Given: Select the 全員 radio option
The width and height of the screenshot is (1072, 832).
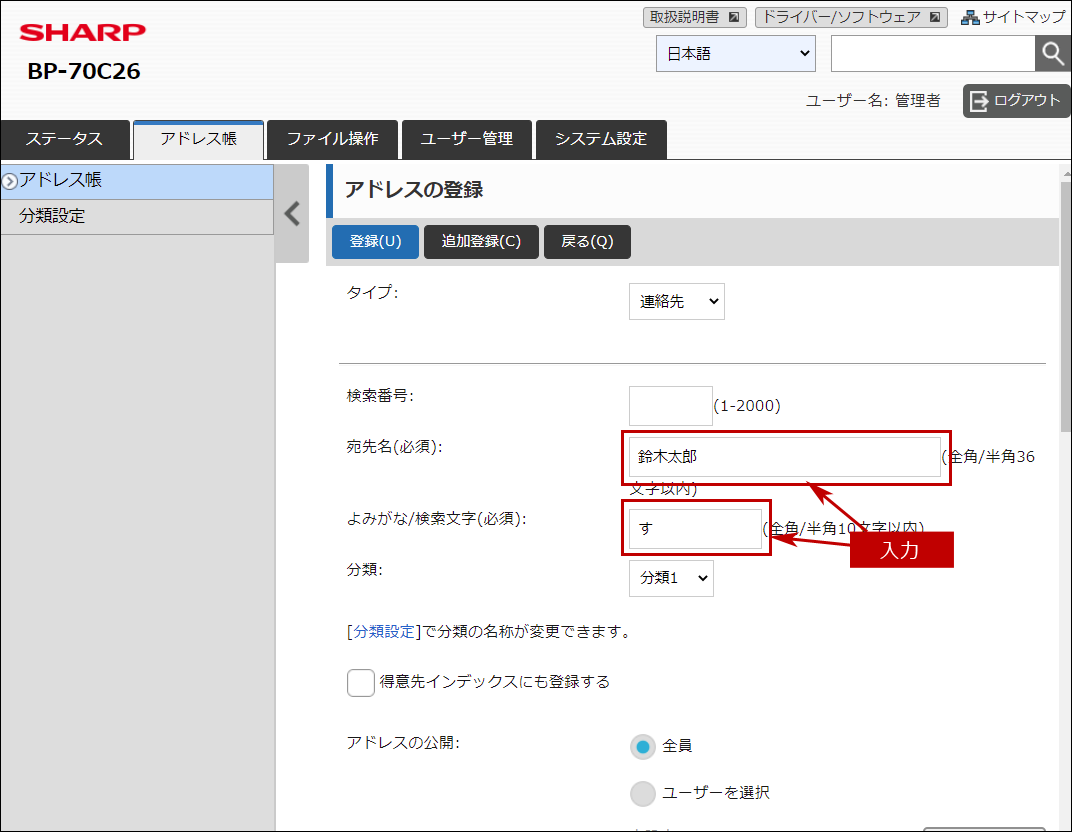Looking at the screenshot, I should [643, 747].
